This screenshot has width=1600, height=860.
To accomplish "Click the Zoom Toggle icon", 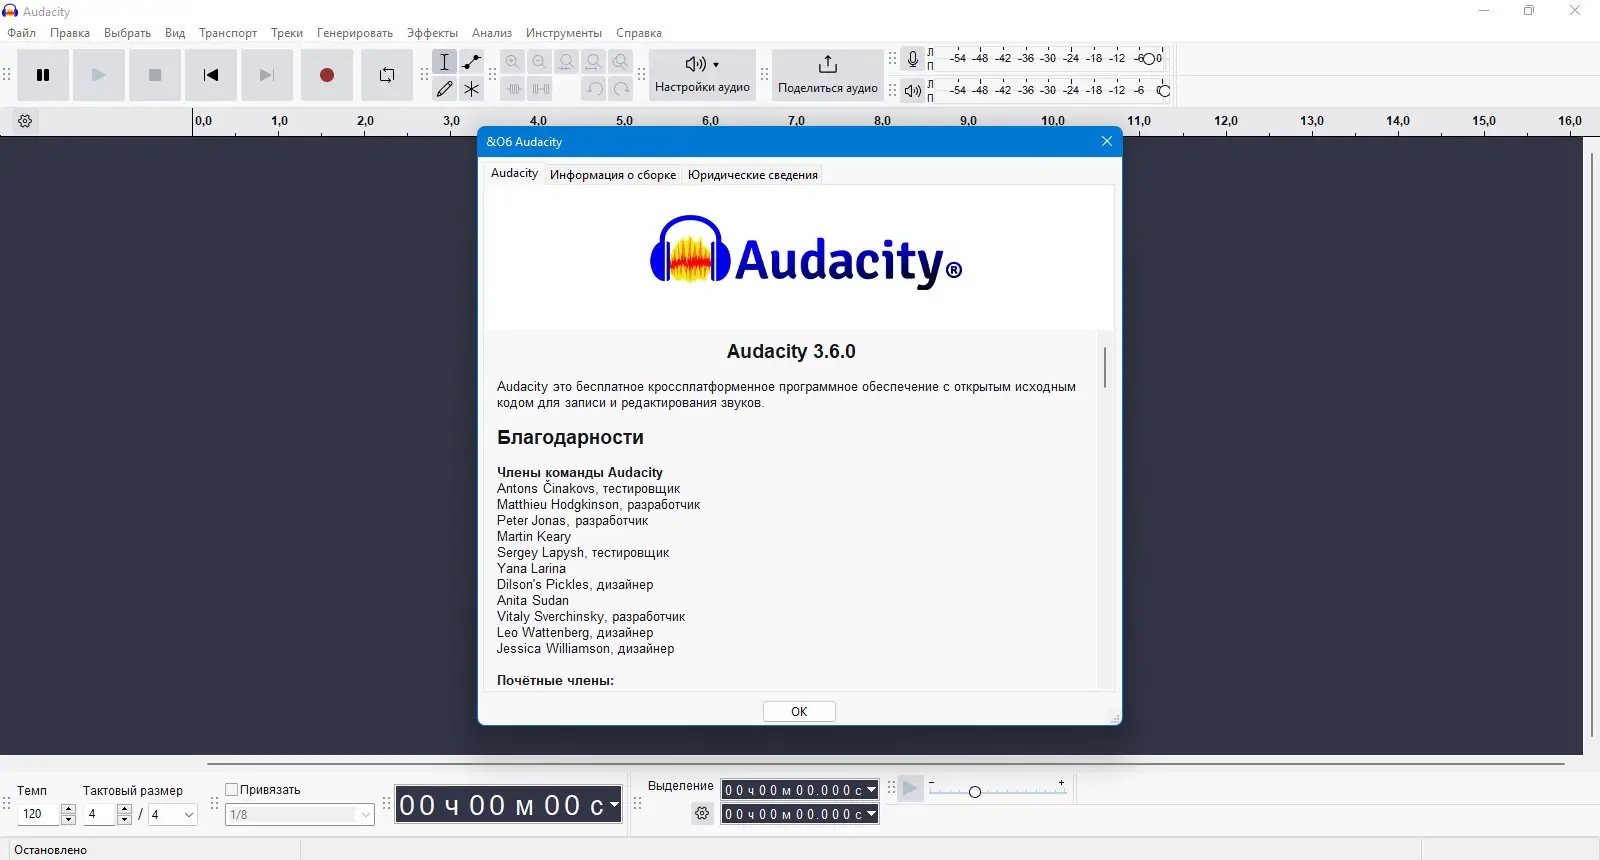I will coord(621,62).
